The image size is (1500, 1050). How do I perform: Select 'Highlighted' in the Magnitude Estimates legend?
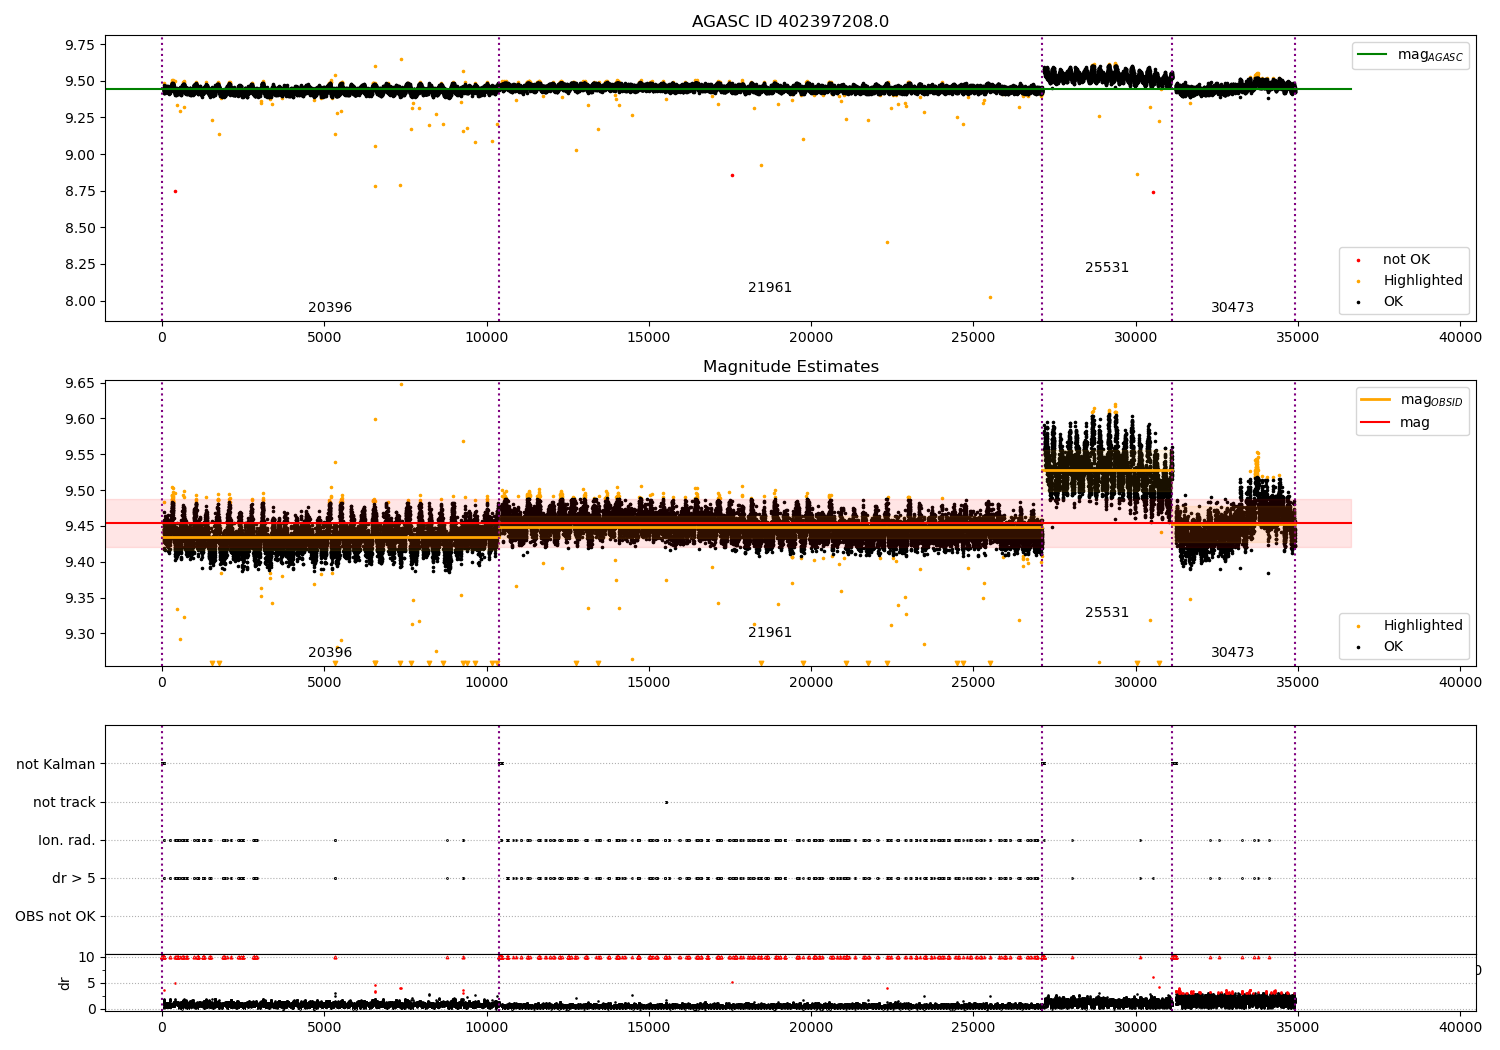pyautogui.click(x=1422, y=626)
